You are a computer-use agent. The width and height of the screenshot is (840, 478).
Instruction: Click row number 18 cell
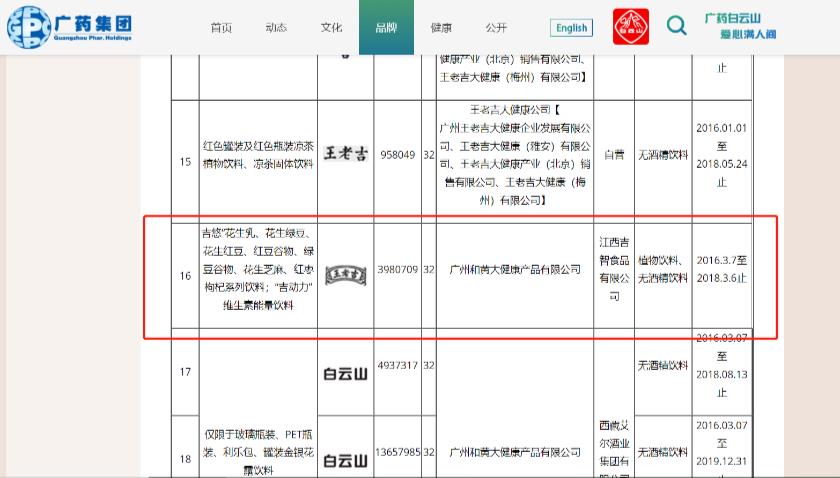click(185, 459)
